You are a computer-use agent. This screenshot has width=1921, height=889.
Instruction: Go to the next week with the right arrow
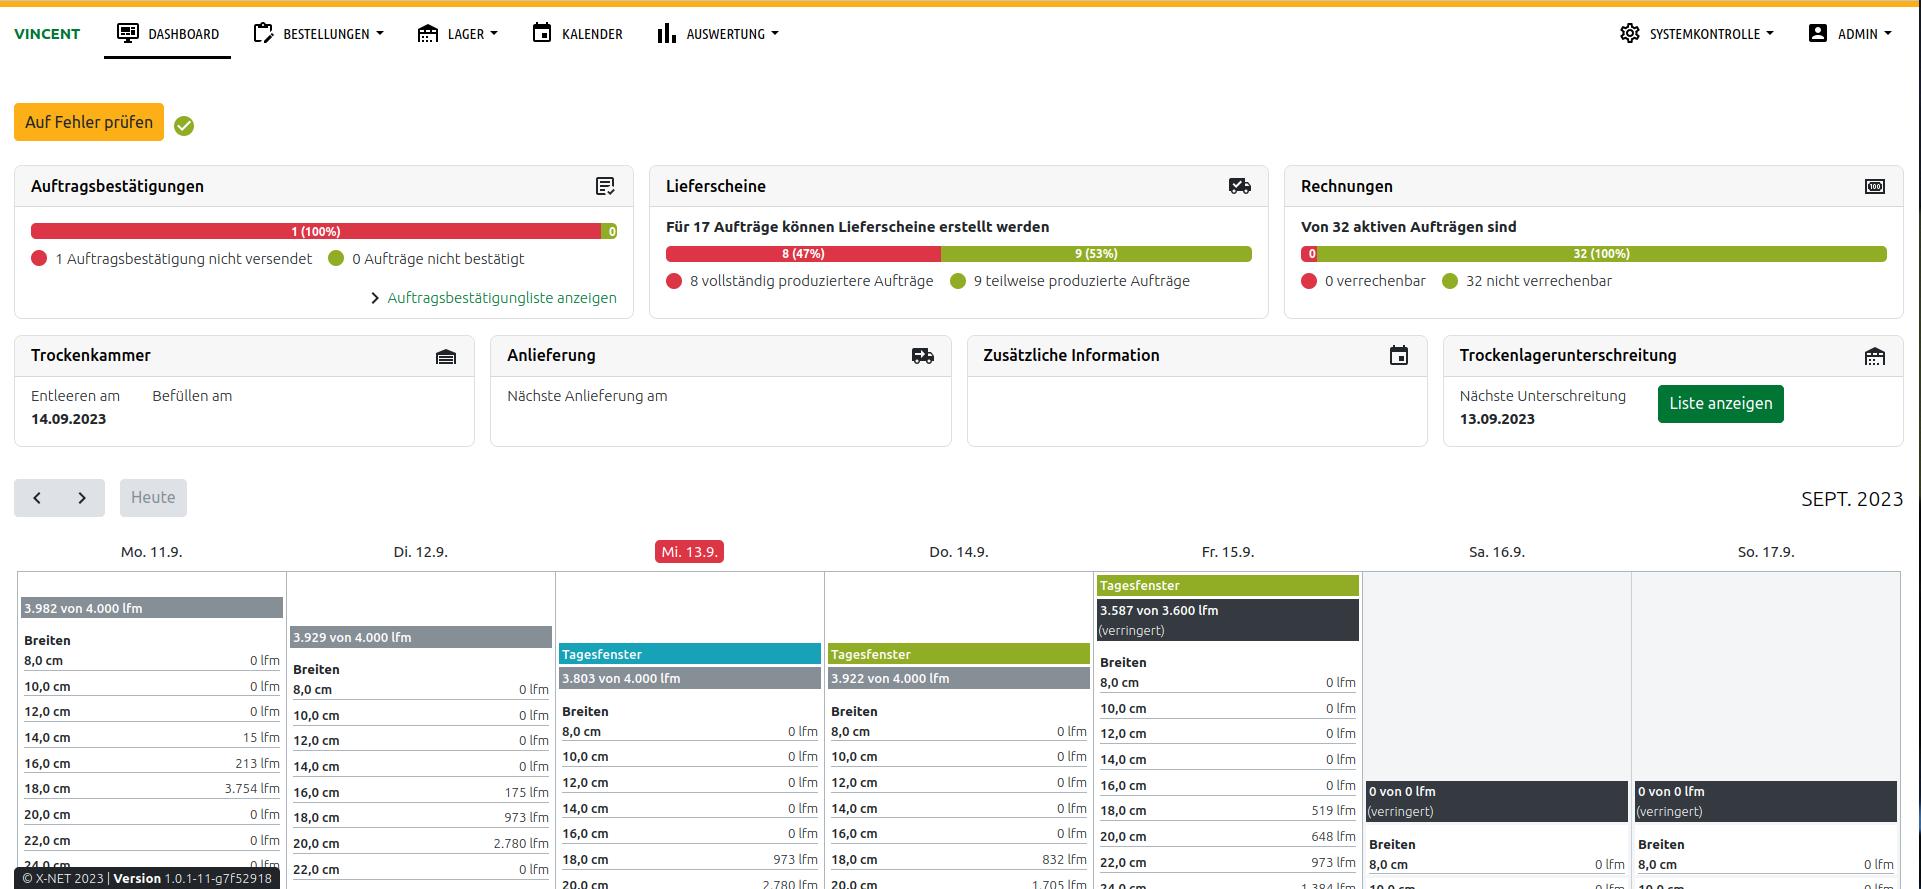point(82,498)
